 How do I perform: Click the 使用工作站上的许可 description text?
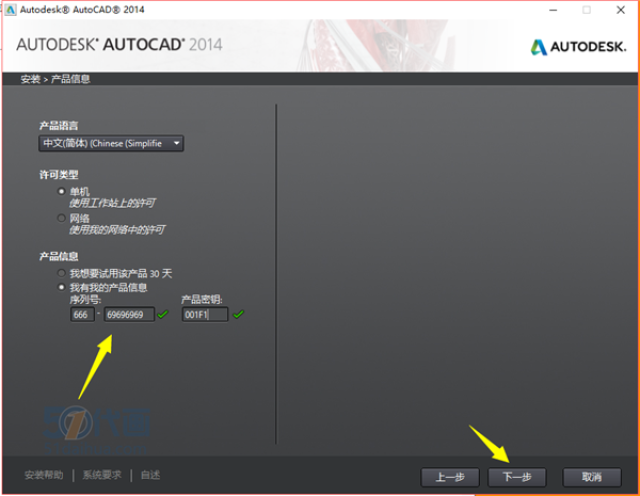tap(112, 202)
